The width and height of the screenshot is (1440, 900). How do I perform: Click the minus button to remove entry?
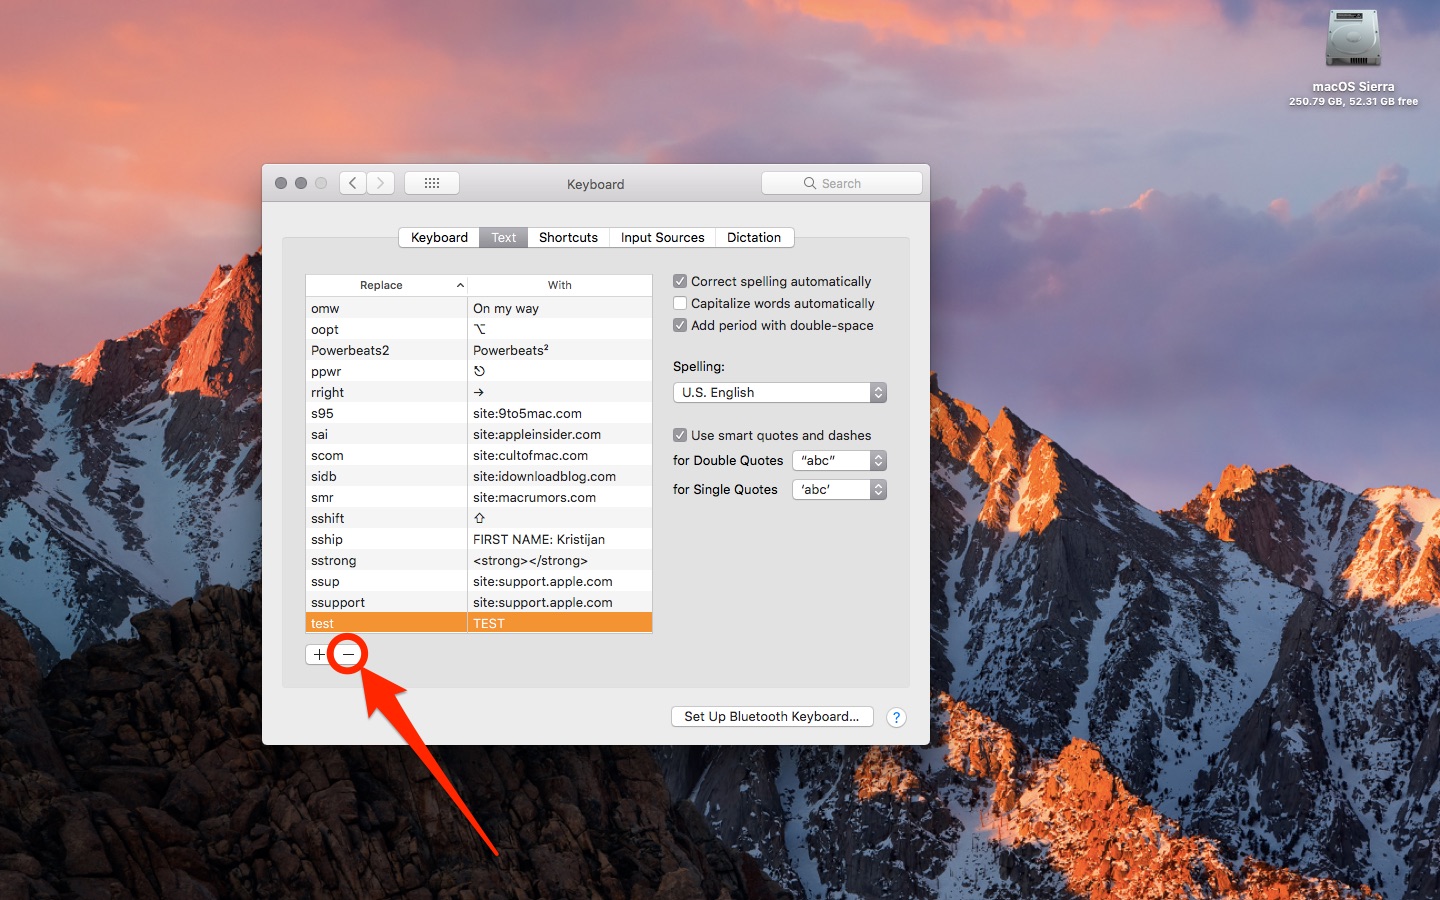[x=348, y=654]
